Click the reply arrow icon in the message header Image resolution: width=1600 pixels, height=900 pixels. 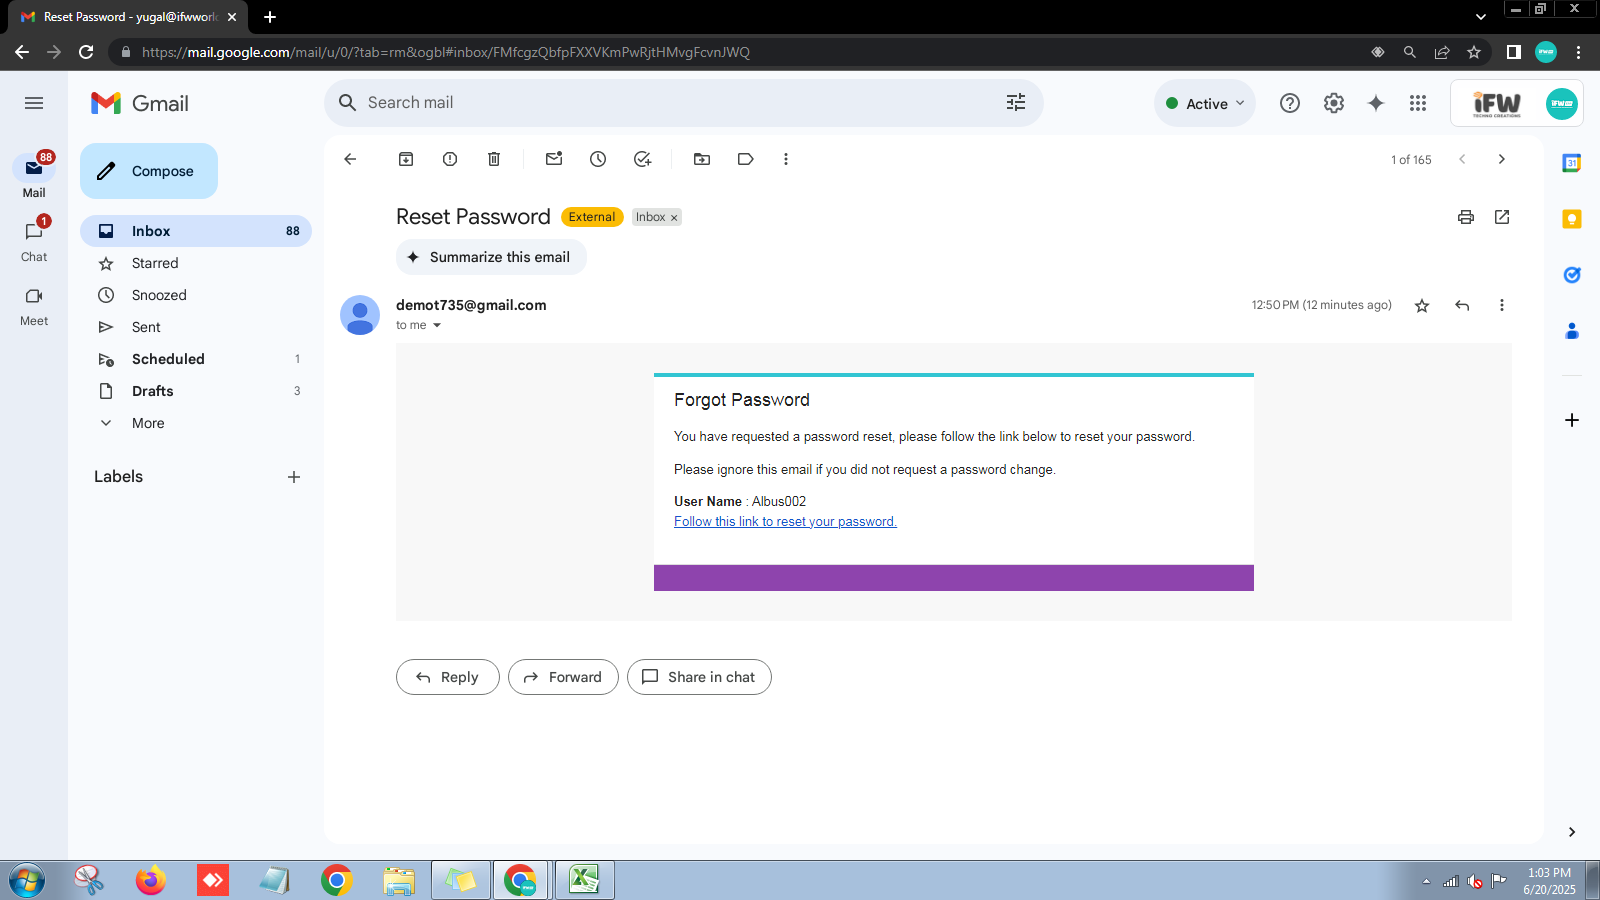coord(1462,306)
